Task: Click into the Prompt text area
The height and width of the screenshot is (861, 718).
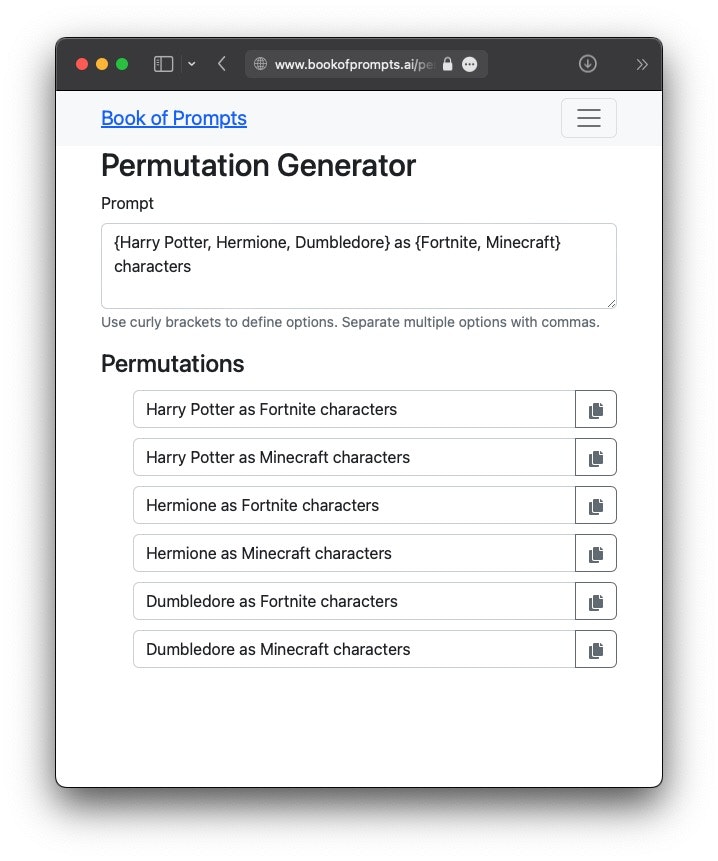Action: 358,266
